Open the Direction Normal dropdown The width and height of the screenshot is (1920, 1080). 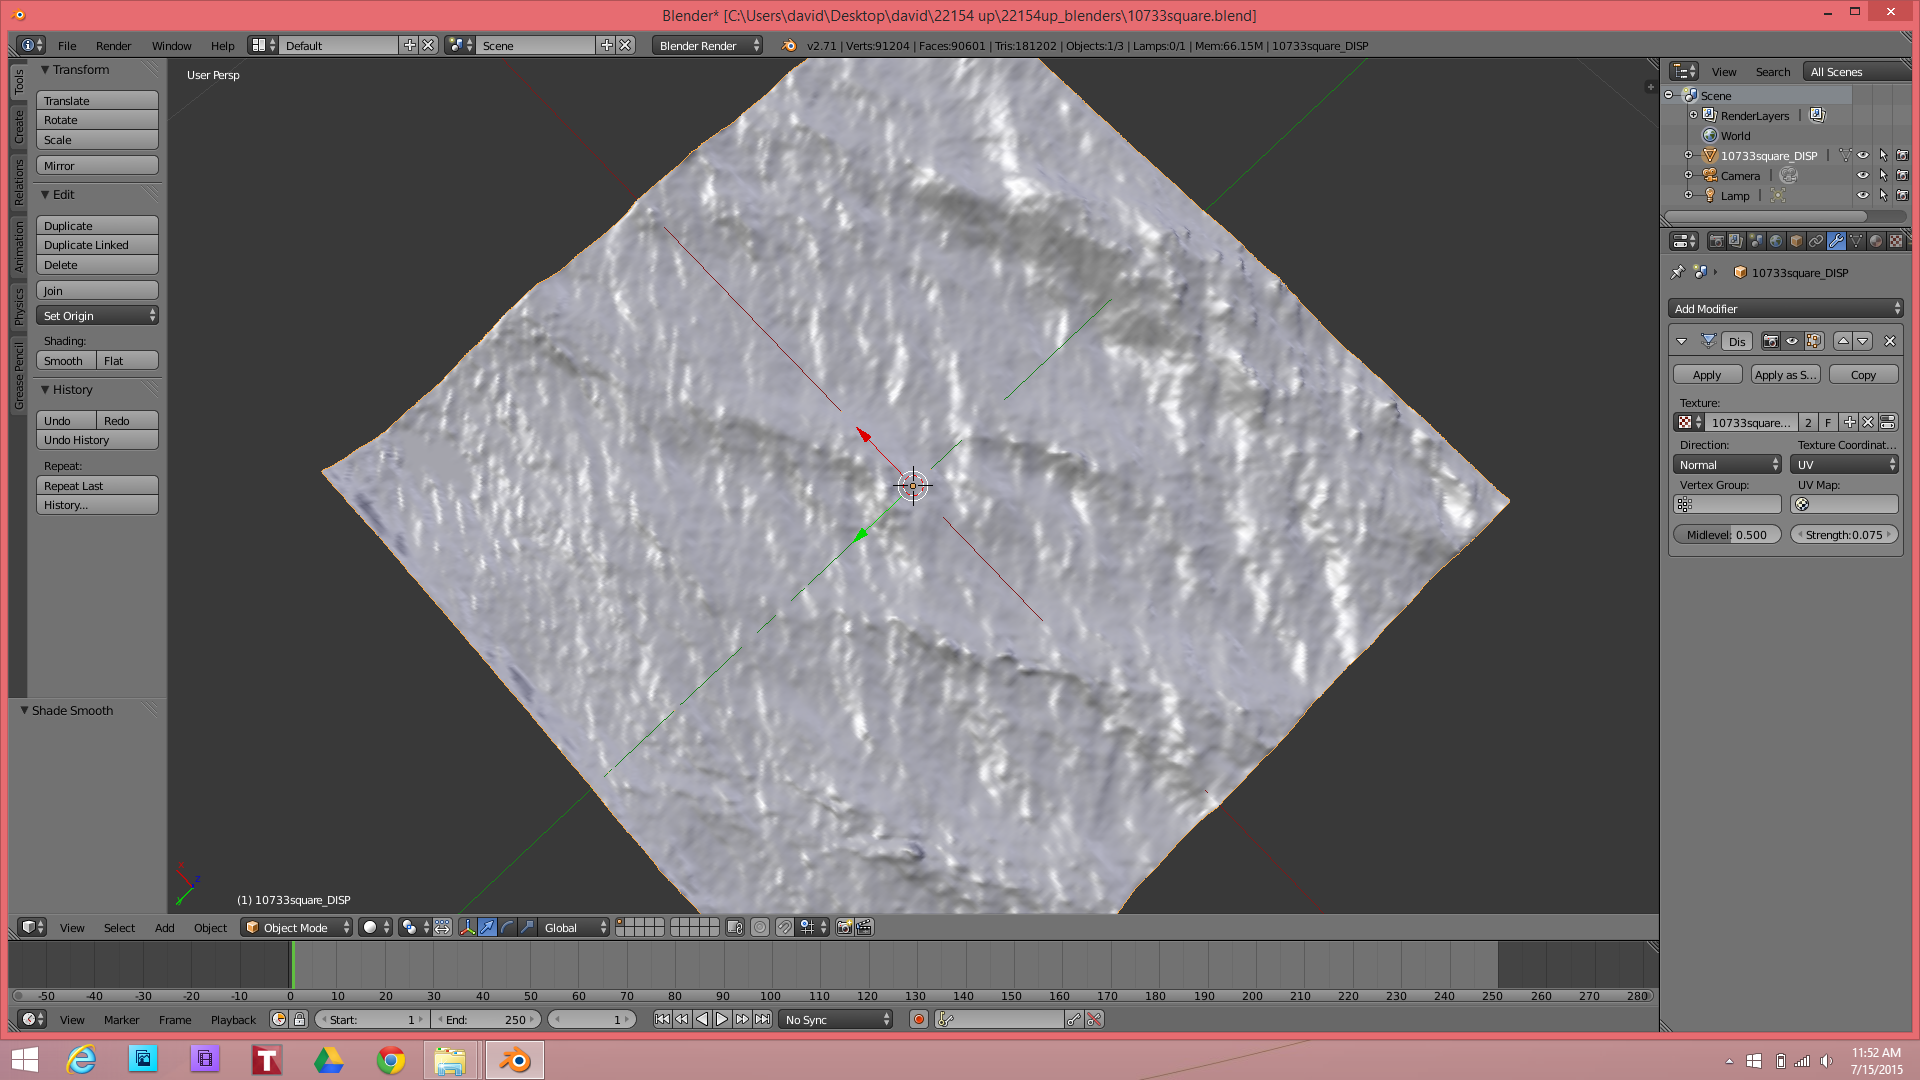tap(1727, 464)
